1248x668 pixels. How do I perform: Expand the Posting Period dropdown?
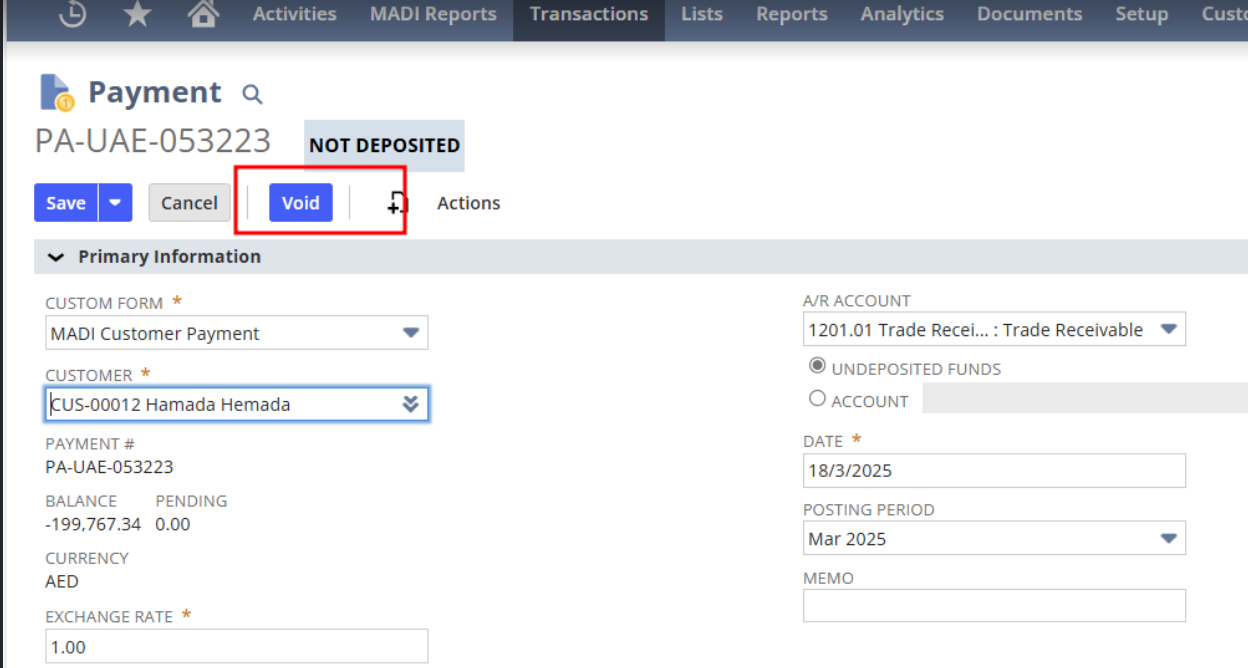[1167, 538]
